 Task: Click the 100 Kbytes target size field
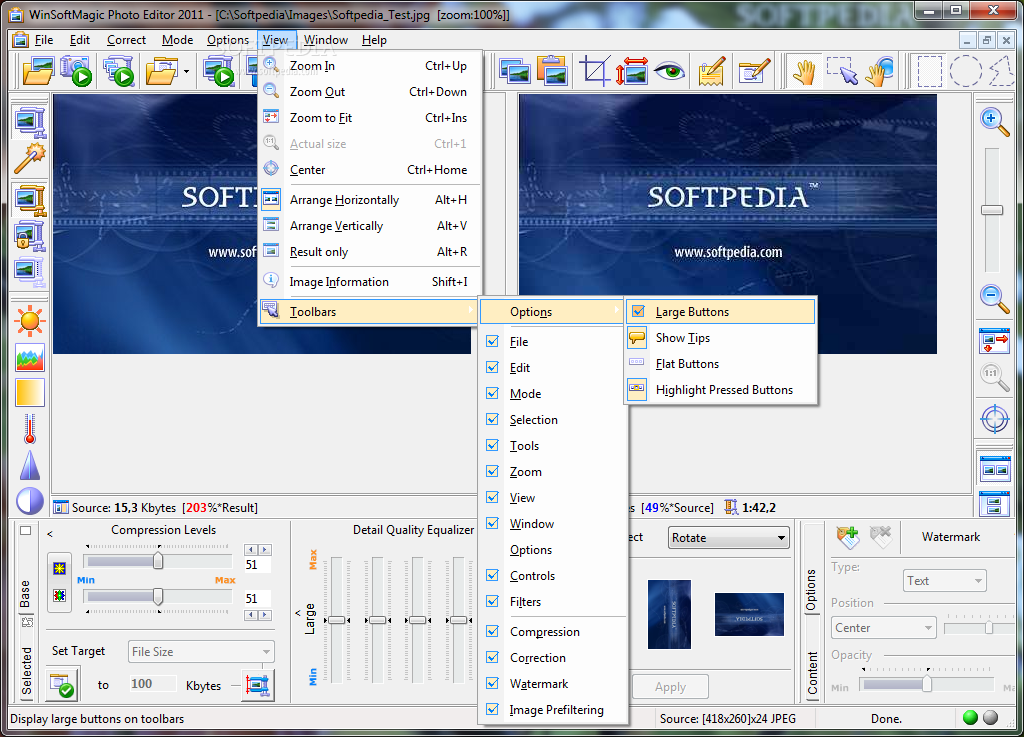tap(152, 684)
